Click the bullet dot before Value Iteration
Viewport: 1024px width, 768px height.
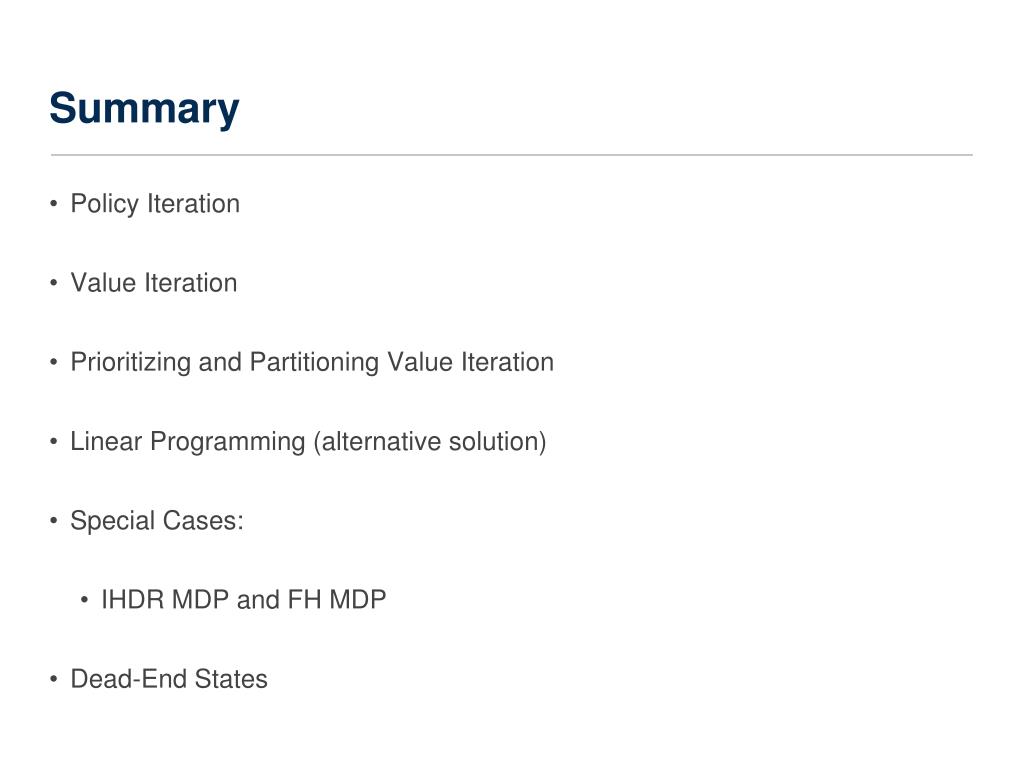click(54, 283)
